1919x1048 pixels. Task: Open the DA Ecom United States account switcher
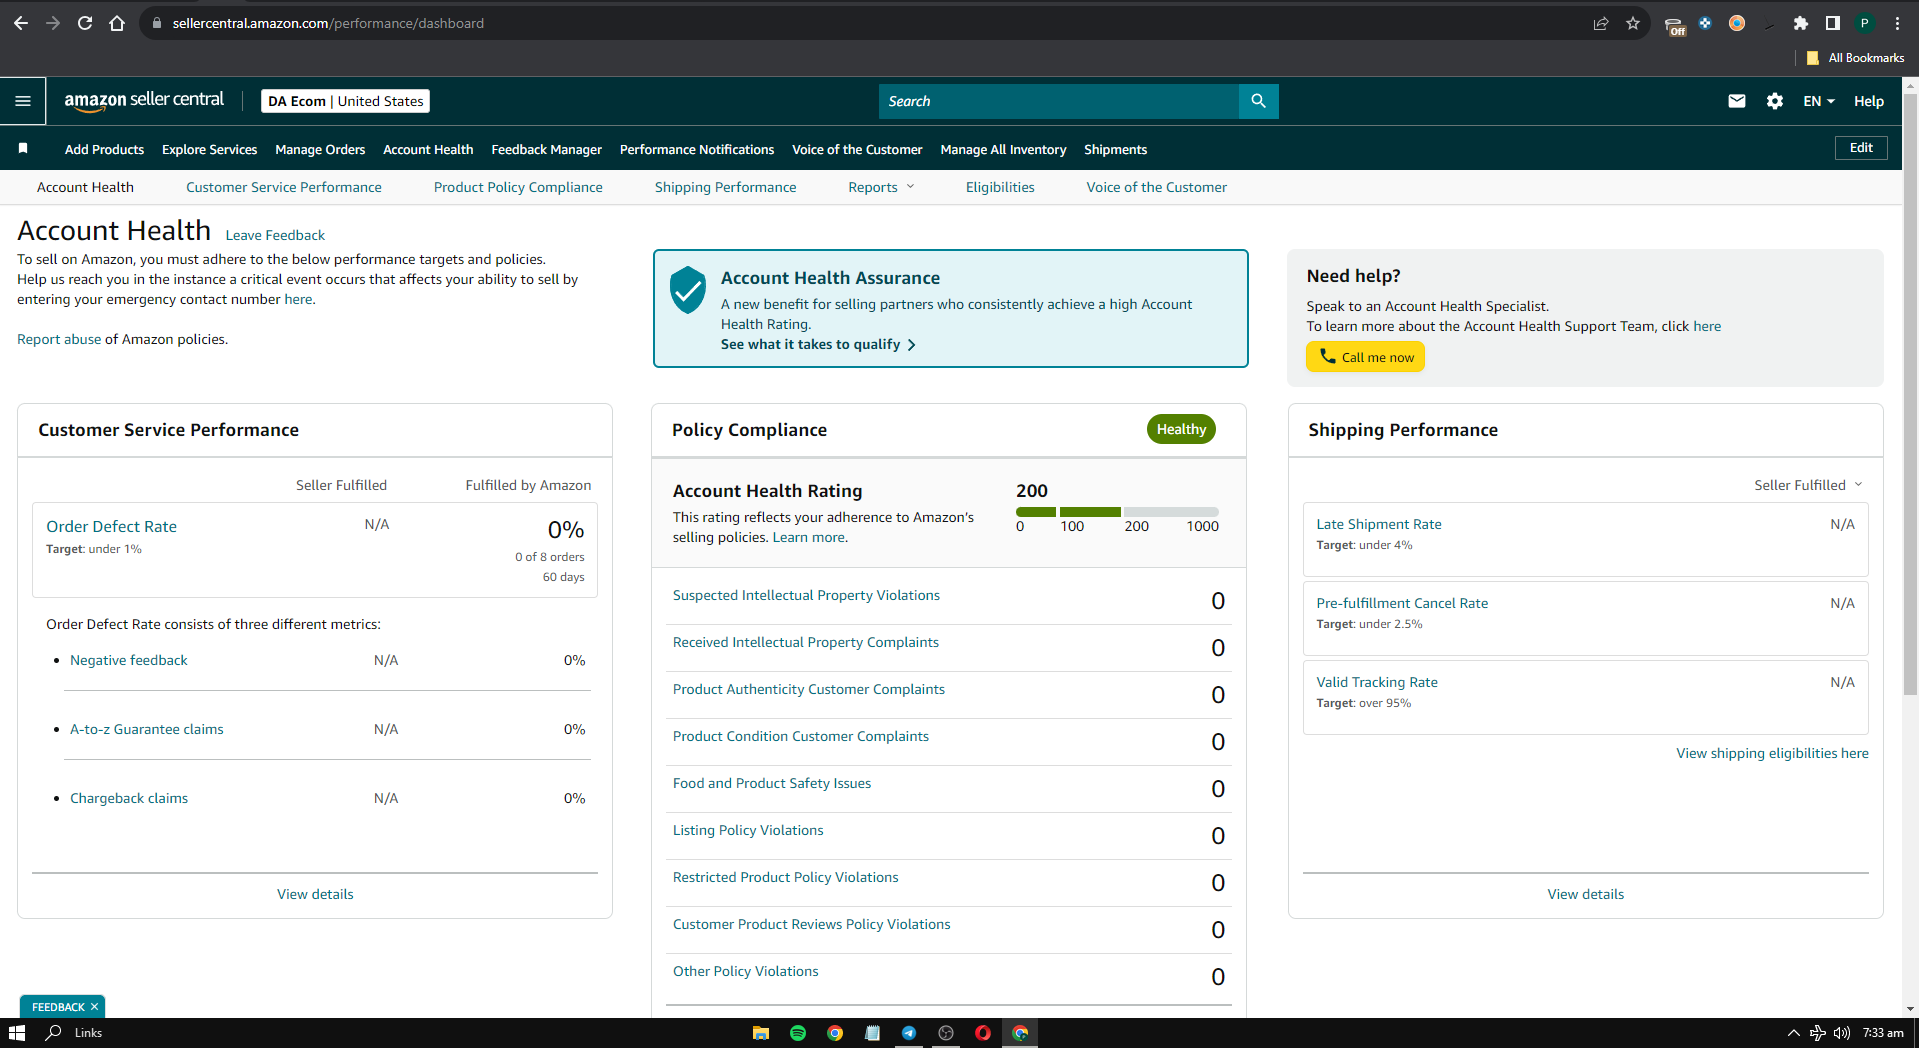346,101
